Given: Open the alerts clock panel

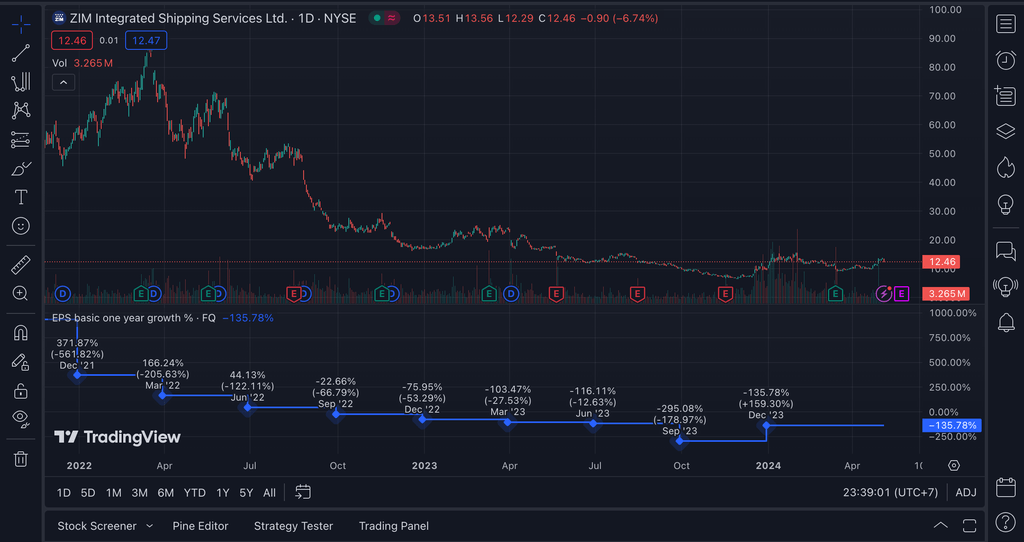Looking at the screenshot, I should (x=1005, y=60).
